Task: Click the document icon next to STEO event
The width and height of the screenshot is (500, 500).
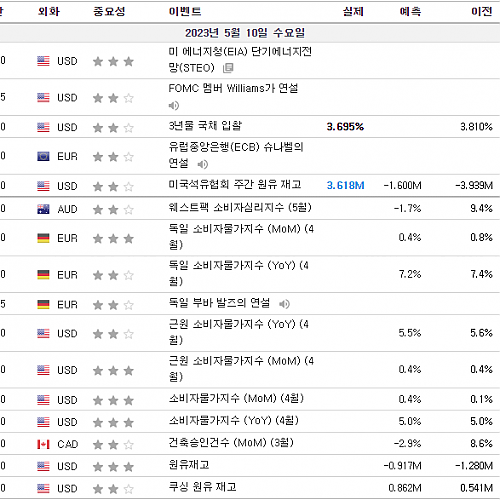Action: click(x=228, y=68)
